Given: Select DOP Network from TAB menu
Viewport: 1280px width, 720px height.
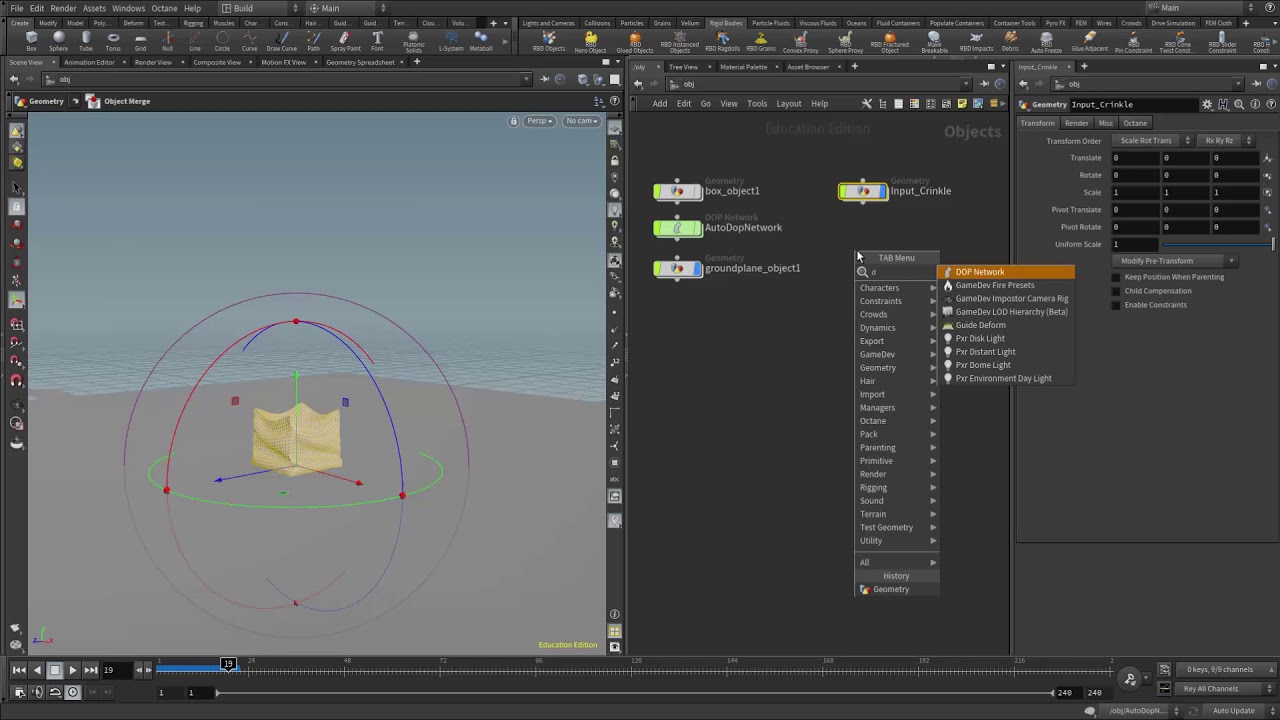Looking at the screenshot, I should pyautogui.click(x=1005, y=272).
